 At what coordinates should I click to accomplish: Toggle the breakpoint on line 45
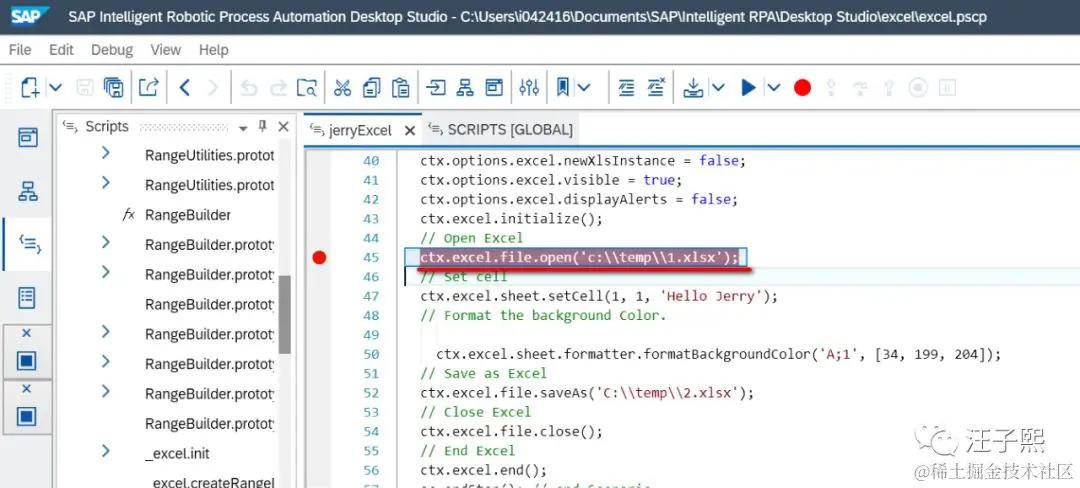(318, 257)
